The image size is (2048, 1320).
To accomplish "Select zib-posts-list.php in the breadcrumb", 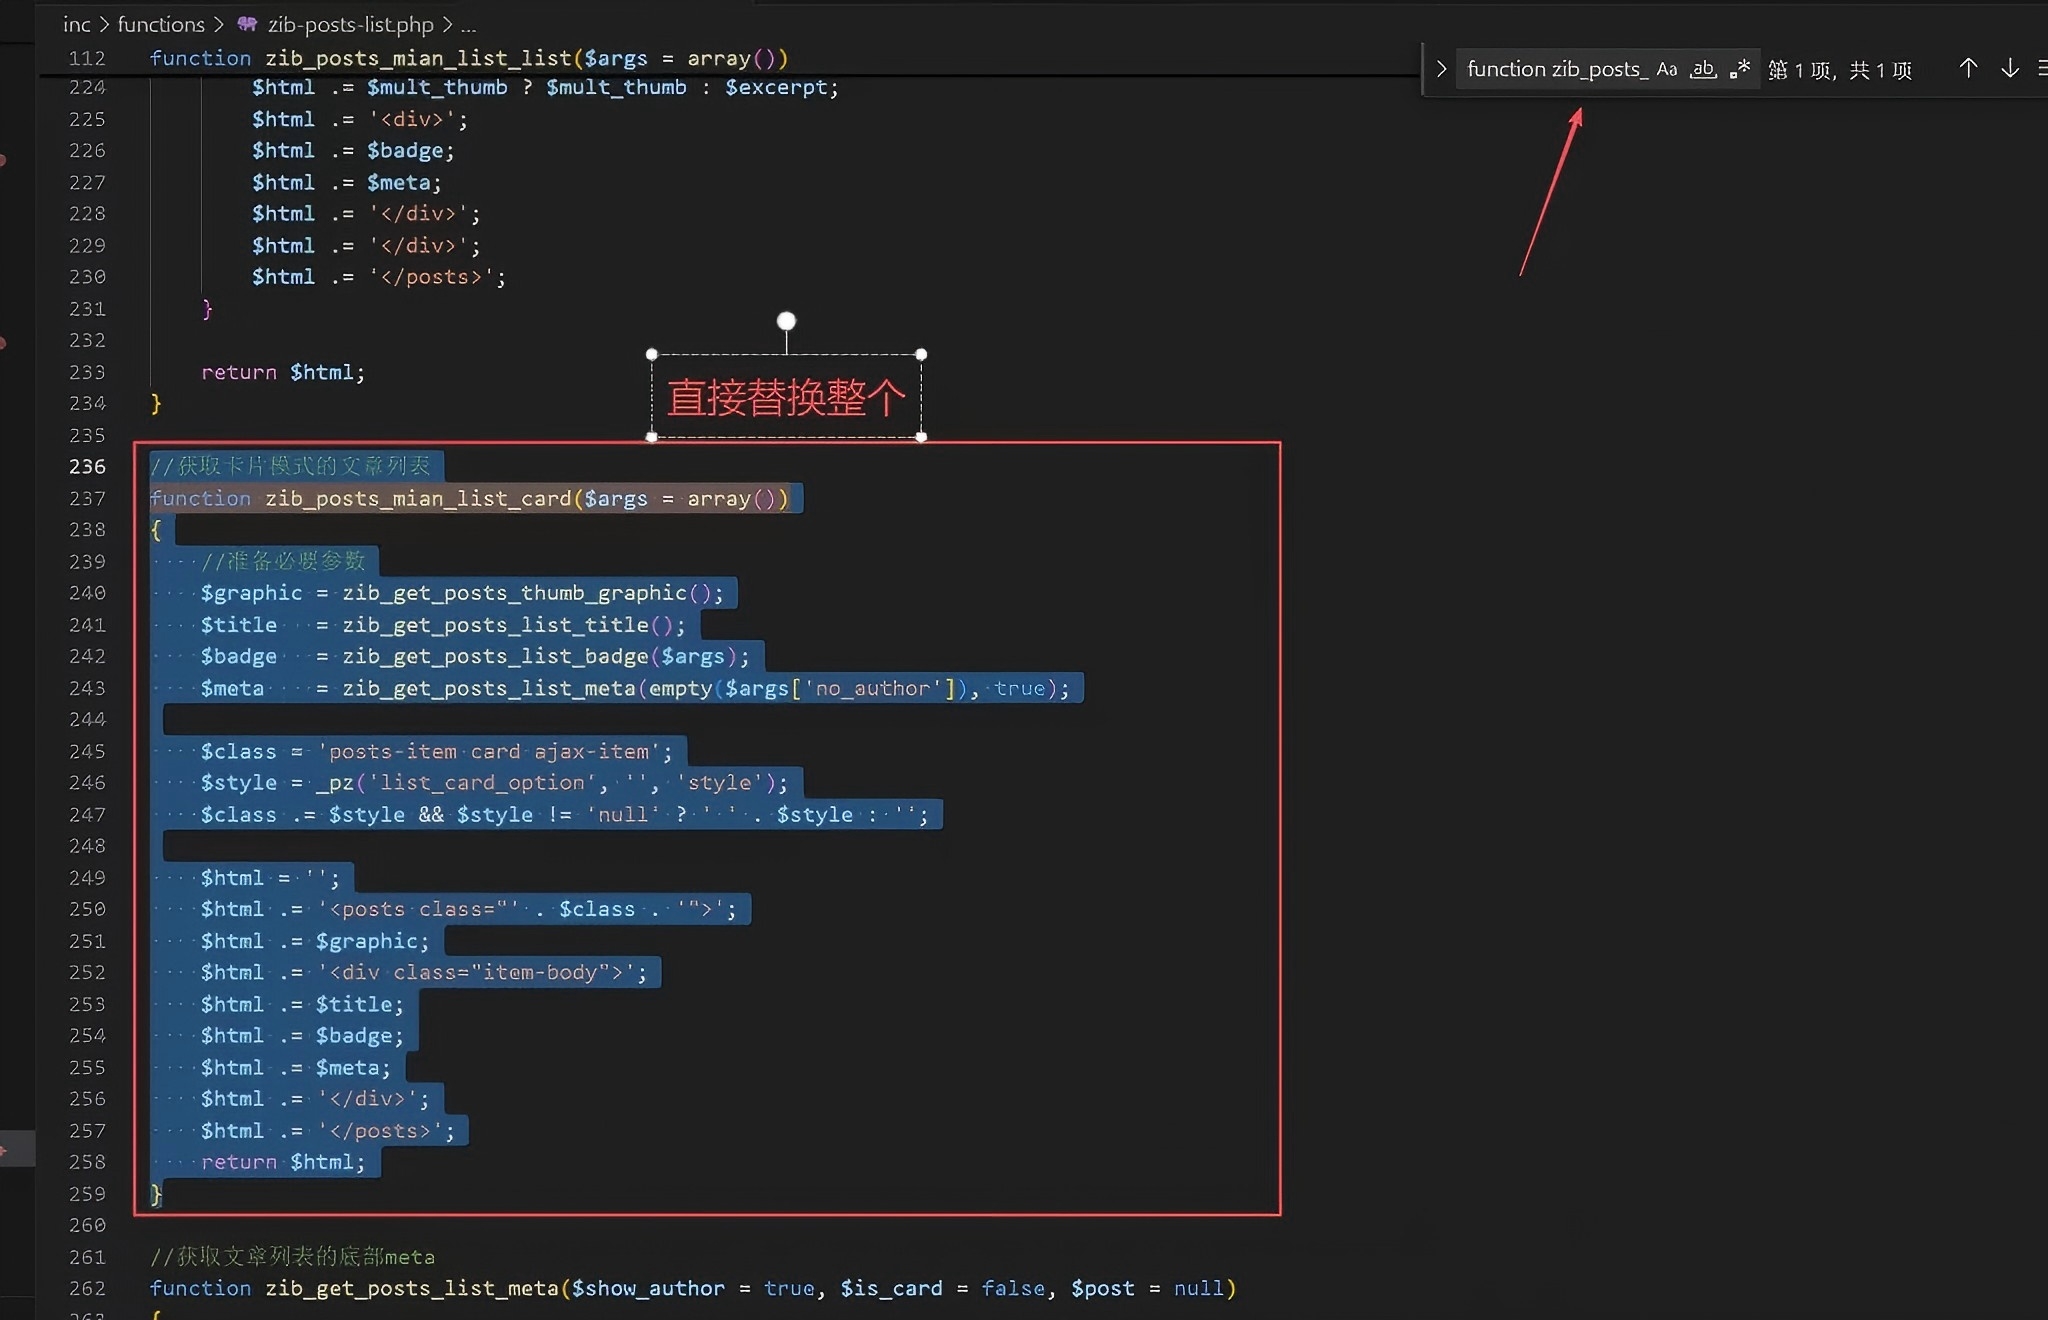I will [x=350, y=24].
